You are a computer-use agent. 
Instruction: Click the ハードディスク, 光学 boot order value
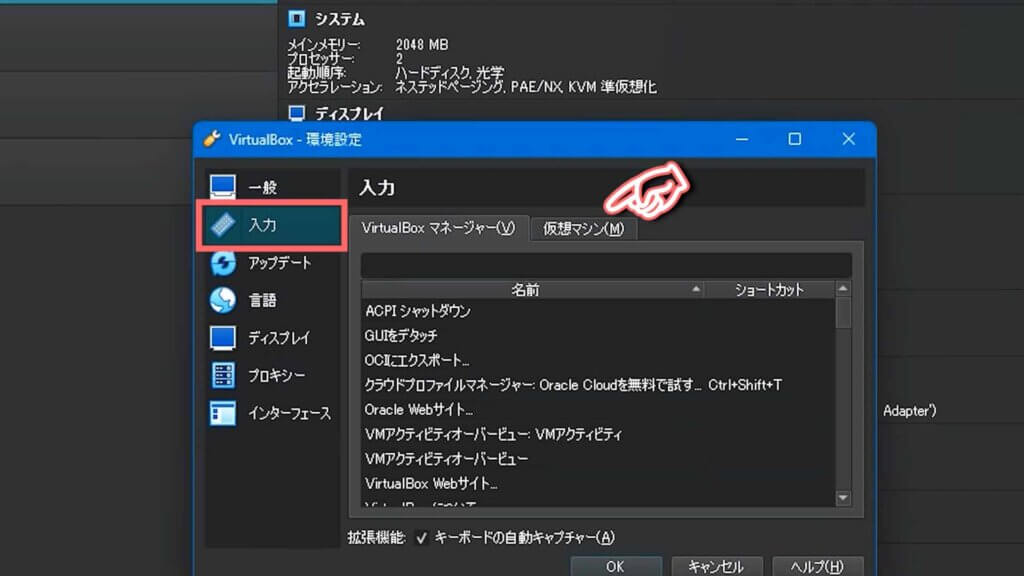[x=449, y=72]
